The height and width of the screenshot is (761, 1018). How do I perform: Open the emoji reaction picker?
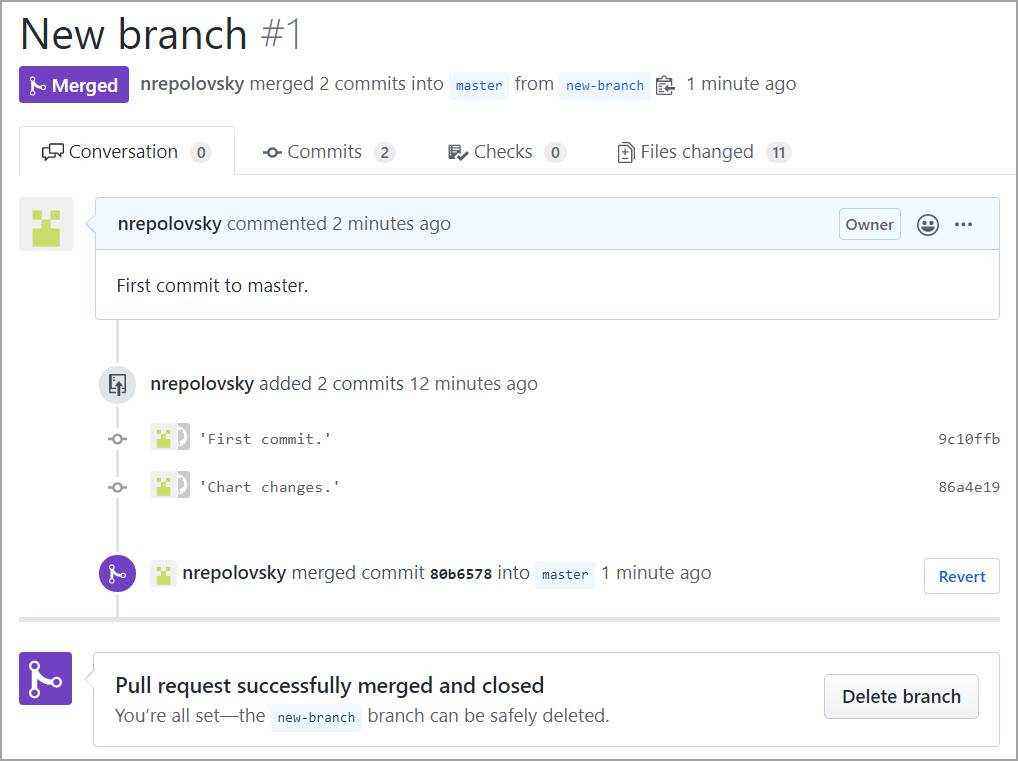point(928,225)
